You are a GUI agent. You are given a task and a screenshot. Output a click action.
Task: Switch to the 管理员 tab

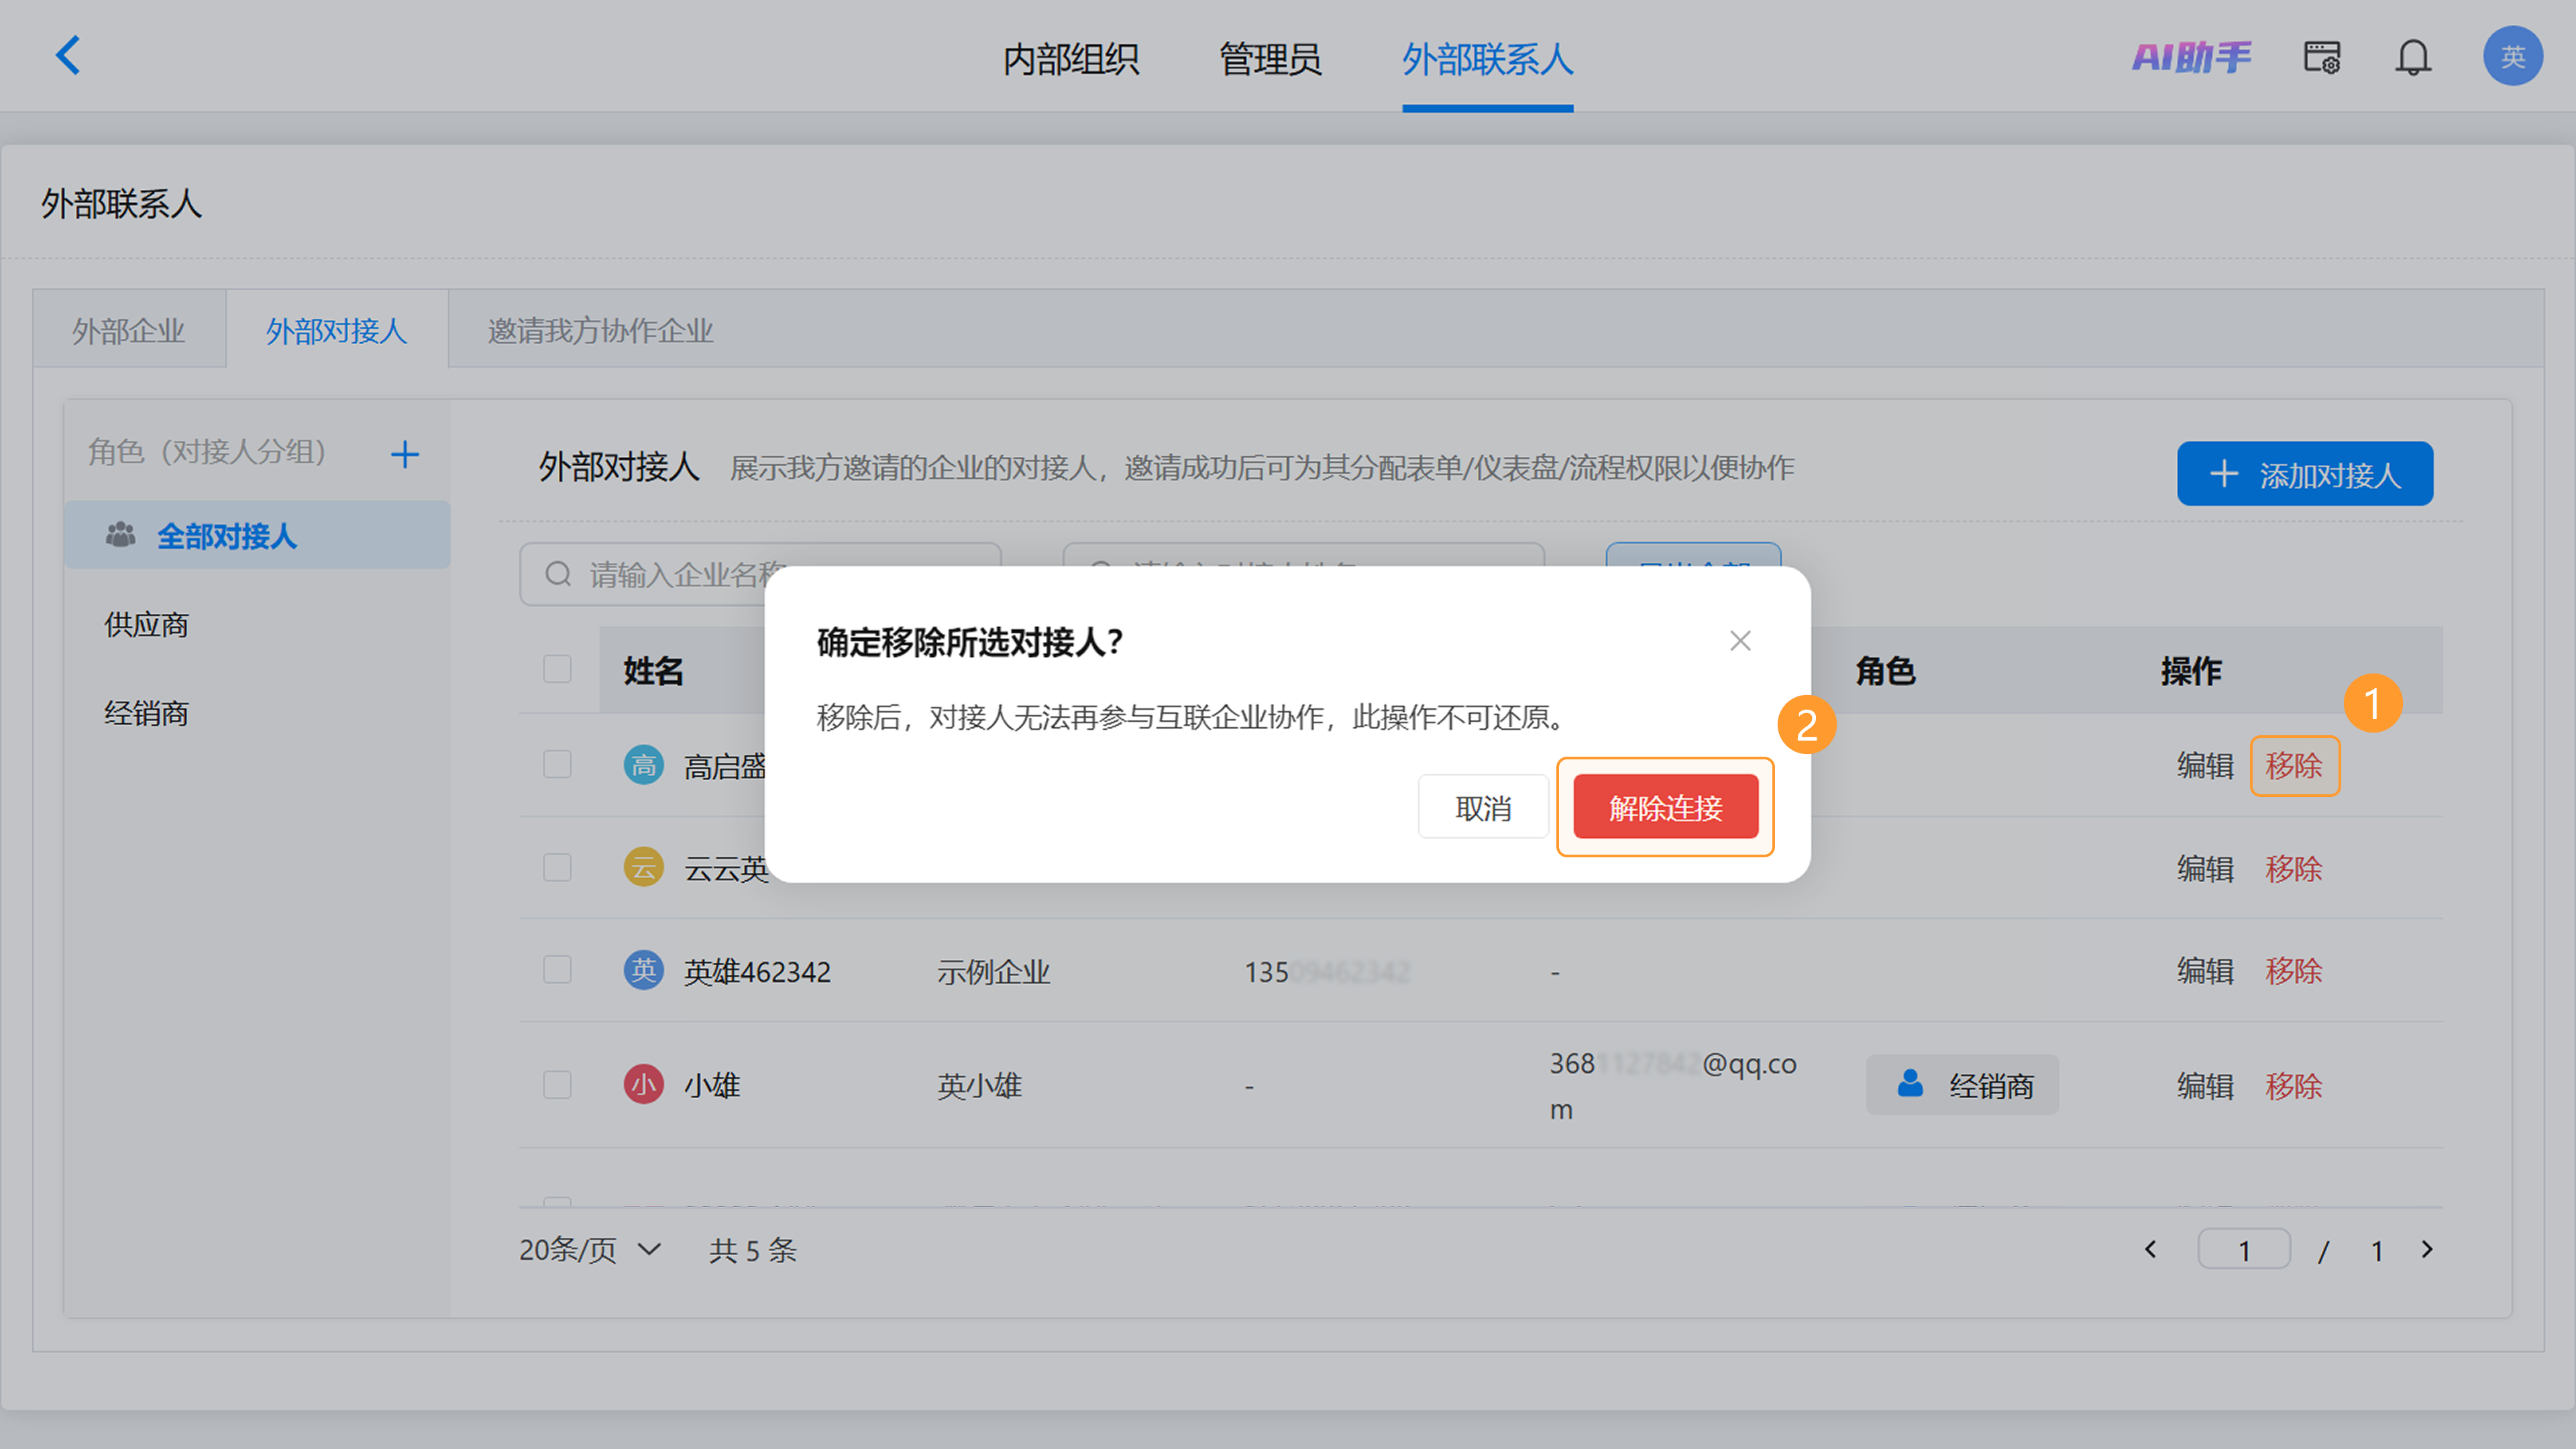coord(1270,59)
